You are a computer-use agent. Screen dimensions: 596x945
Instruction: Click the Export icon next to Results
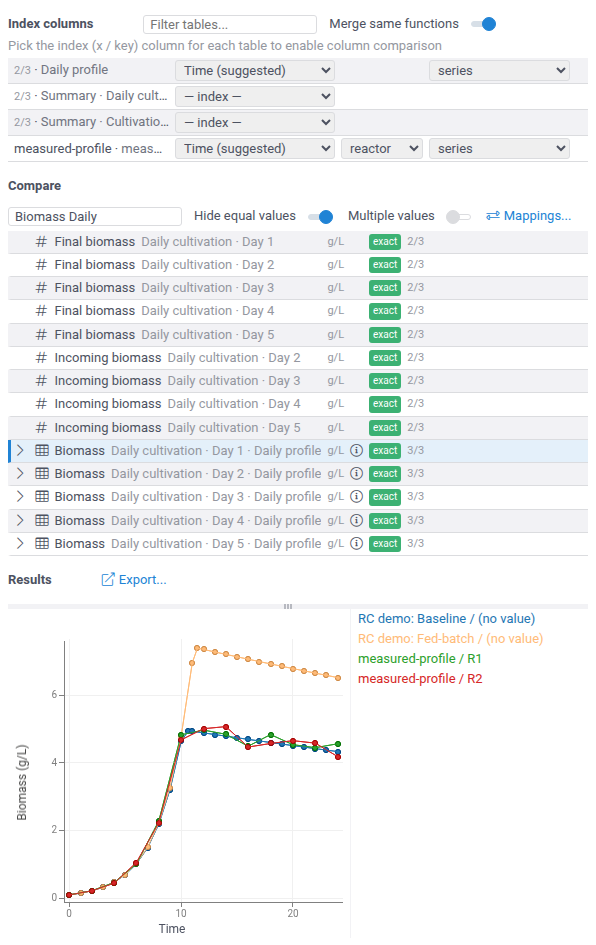107,579
